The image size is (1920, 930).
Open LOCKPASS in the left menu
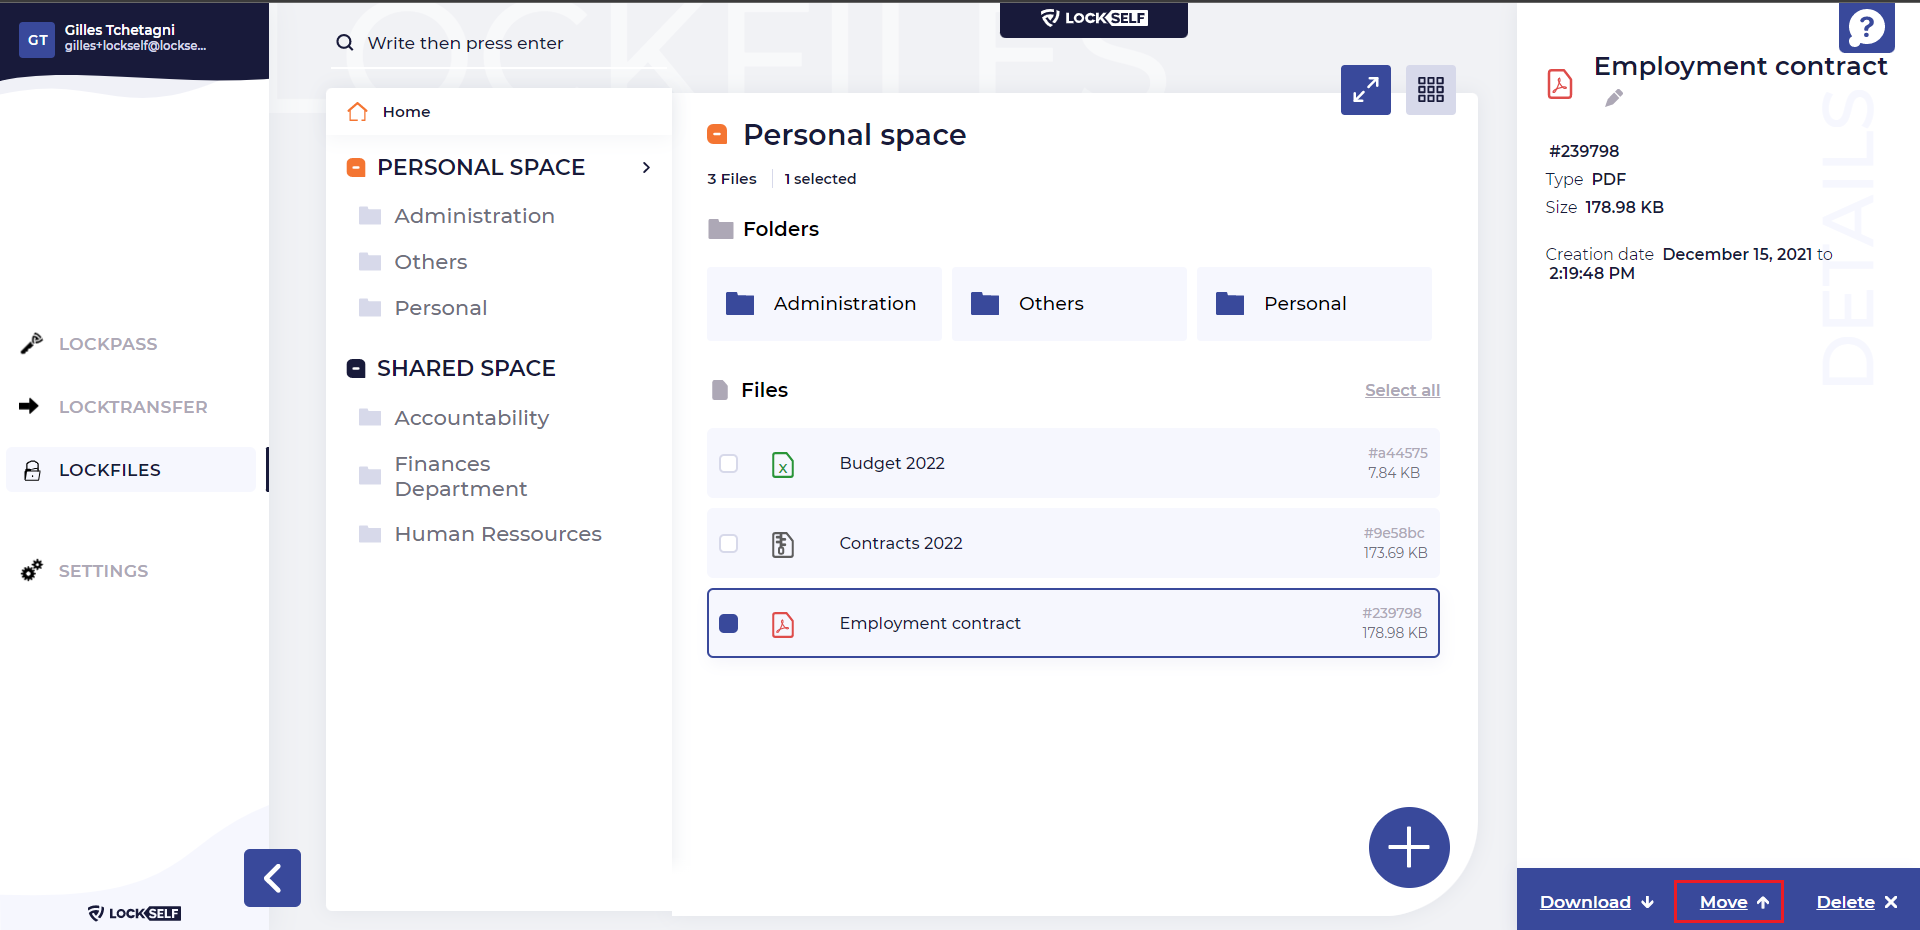[108, 344]
